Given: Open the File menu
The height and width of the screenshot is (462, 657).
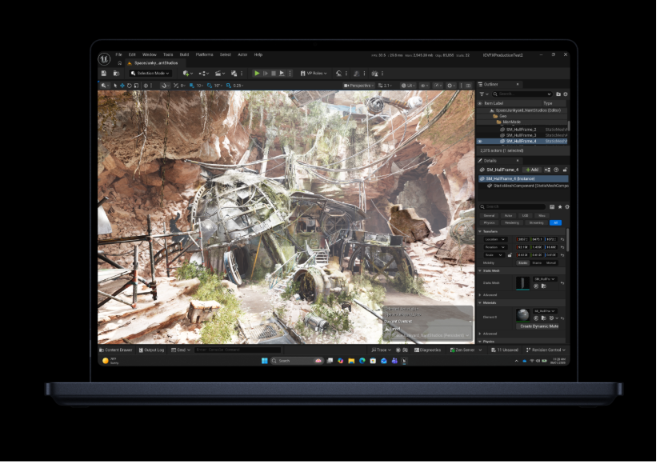Looking at the screenshot, I should click(x=119, y=54).
